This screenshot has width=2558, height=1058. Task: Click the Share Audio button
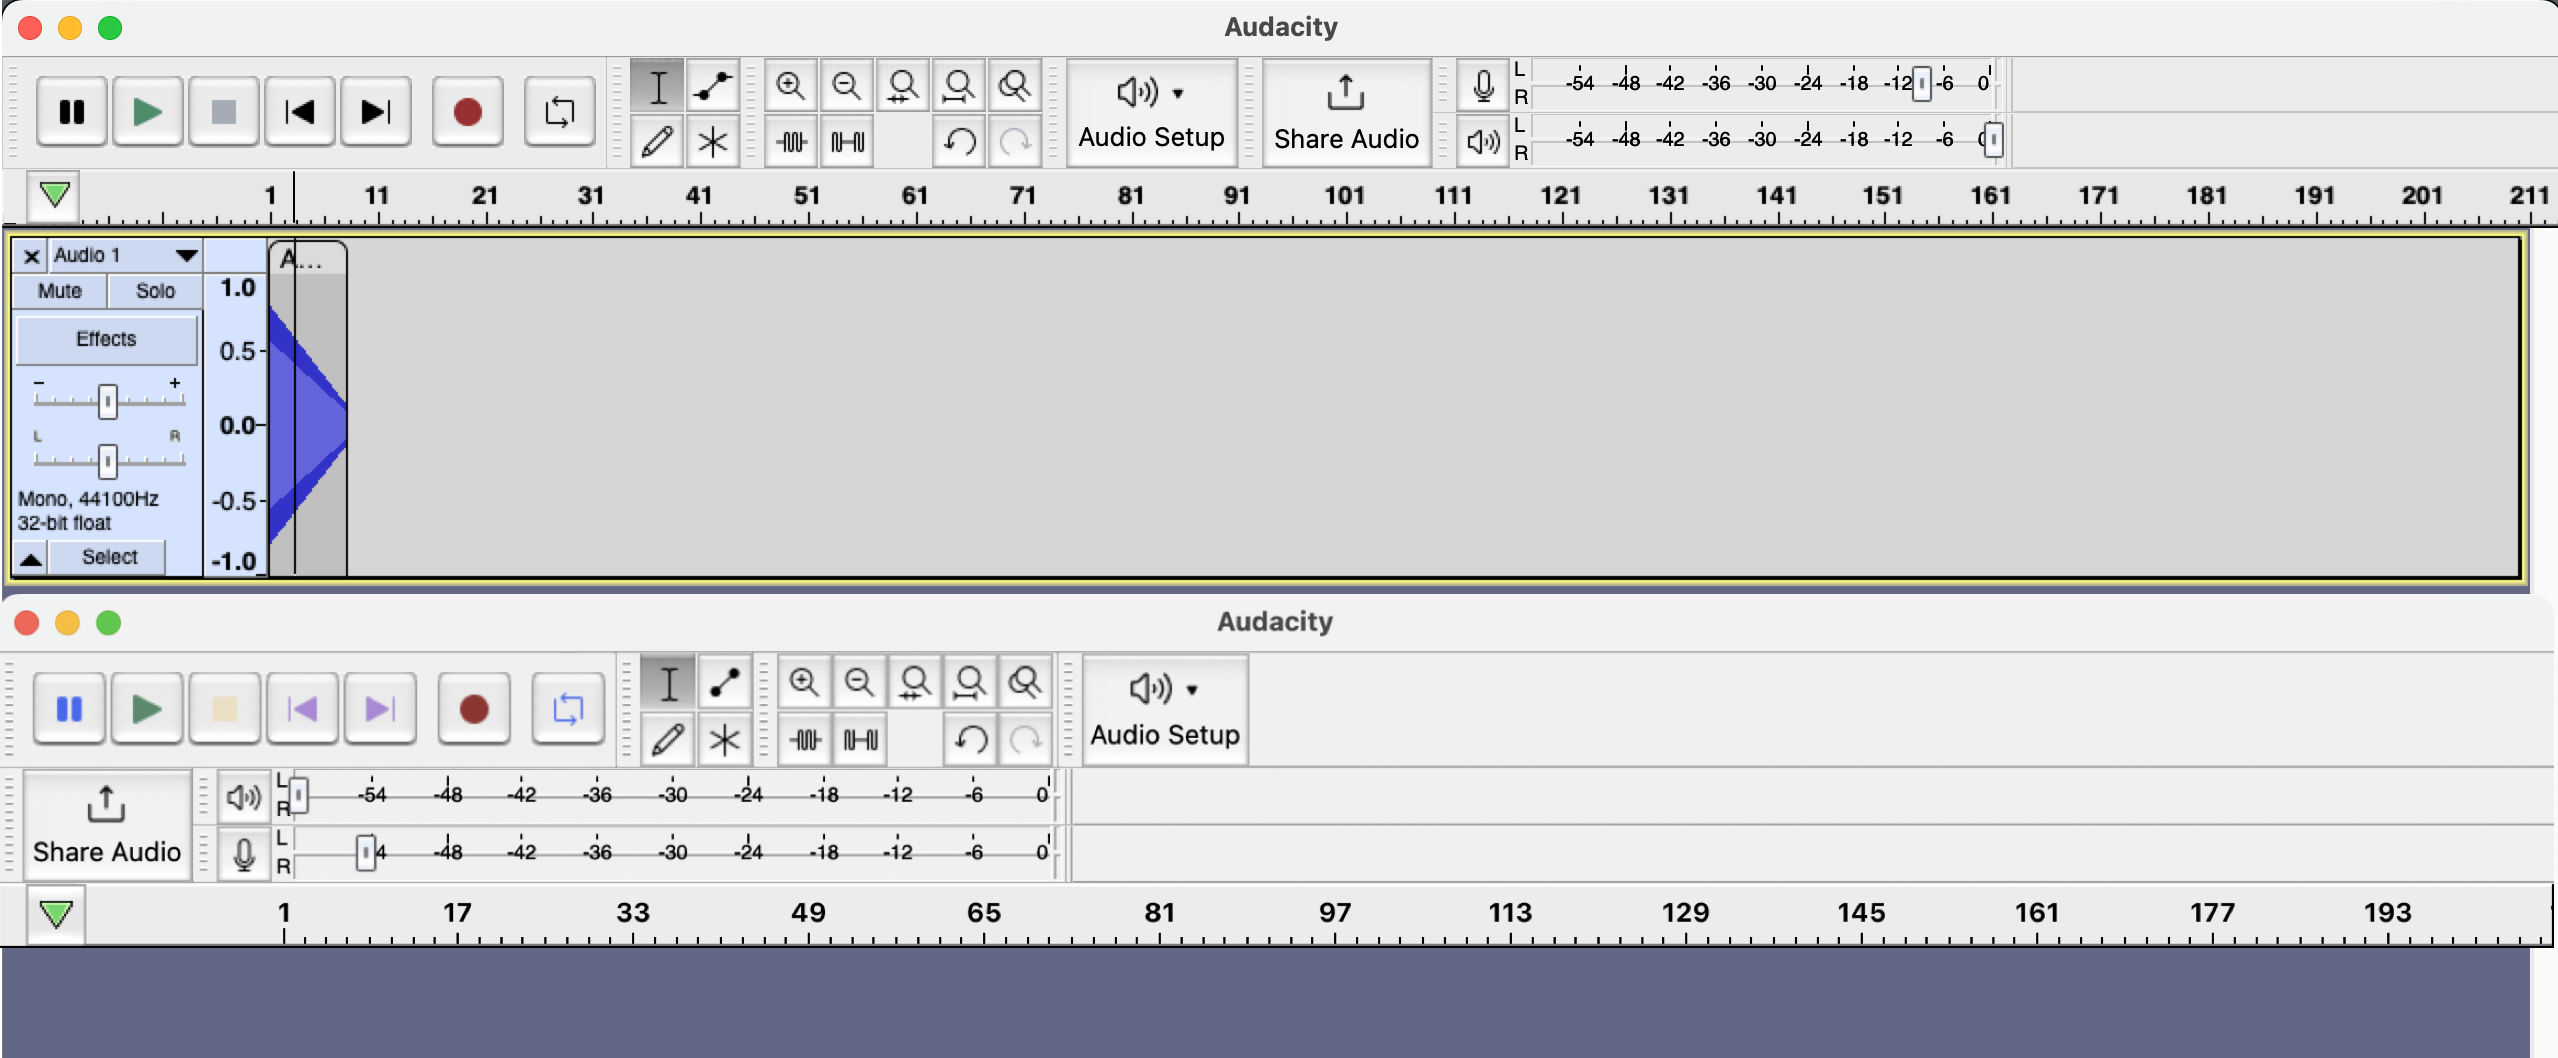[1345, 111]
